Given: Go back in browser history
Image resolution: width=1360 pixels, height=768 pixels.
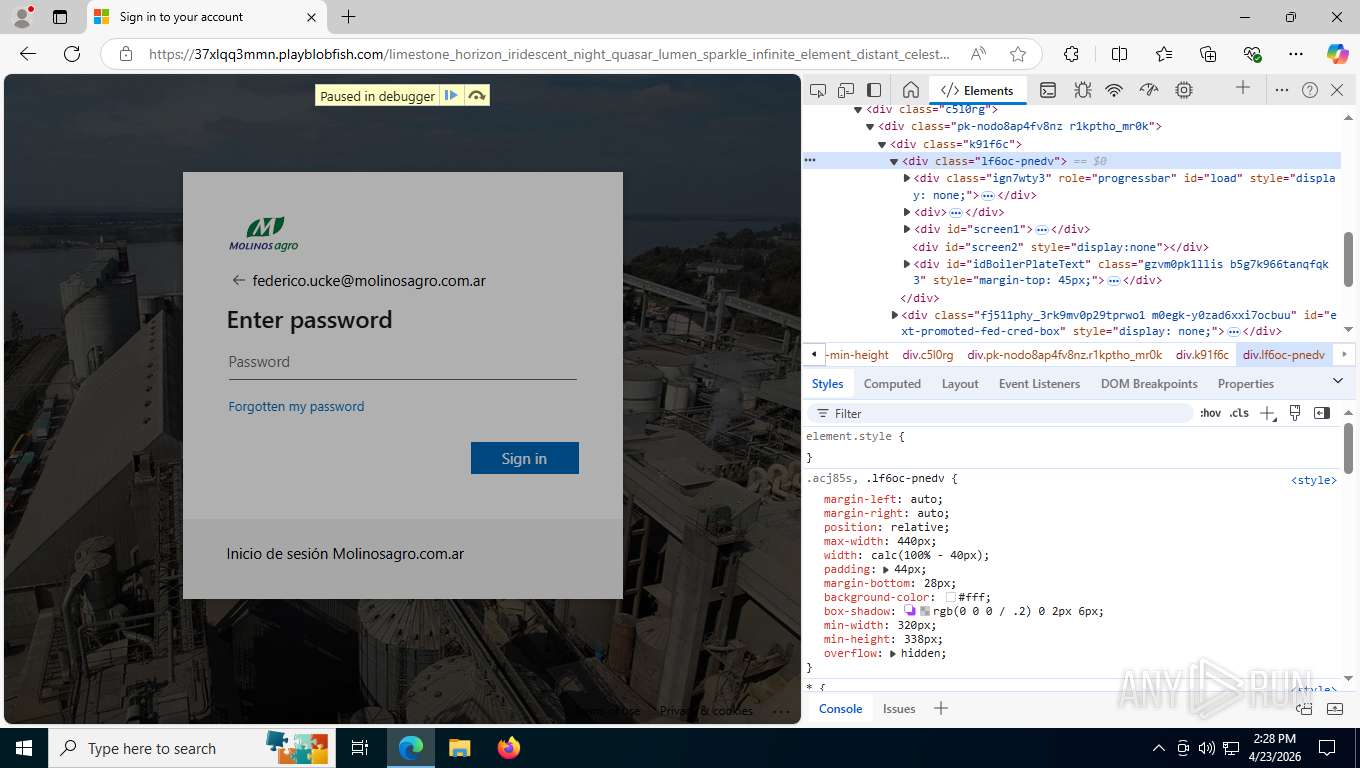Looking at the screenshot, I should pyautogui.click(x=28, y=54).
